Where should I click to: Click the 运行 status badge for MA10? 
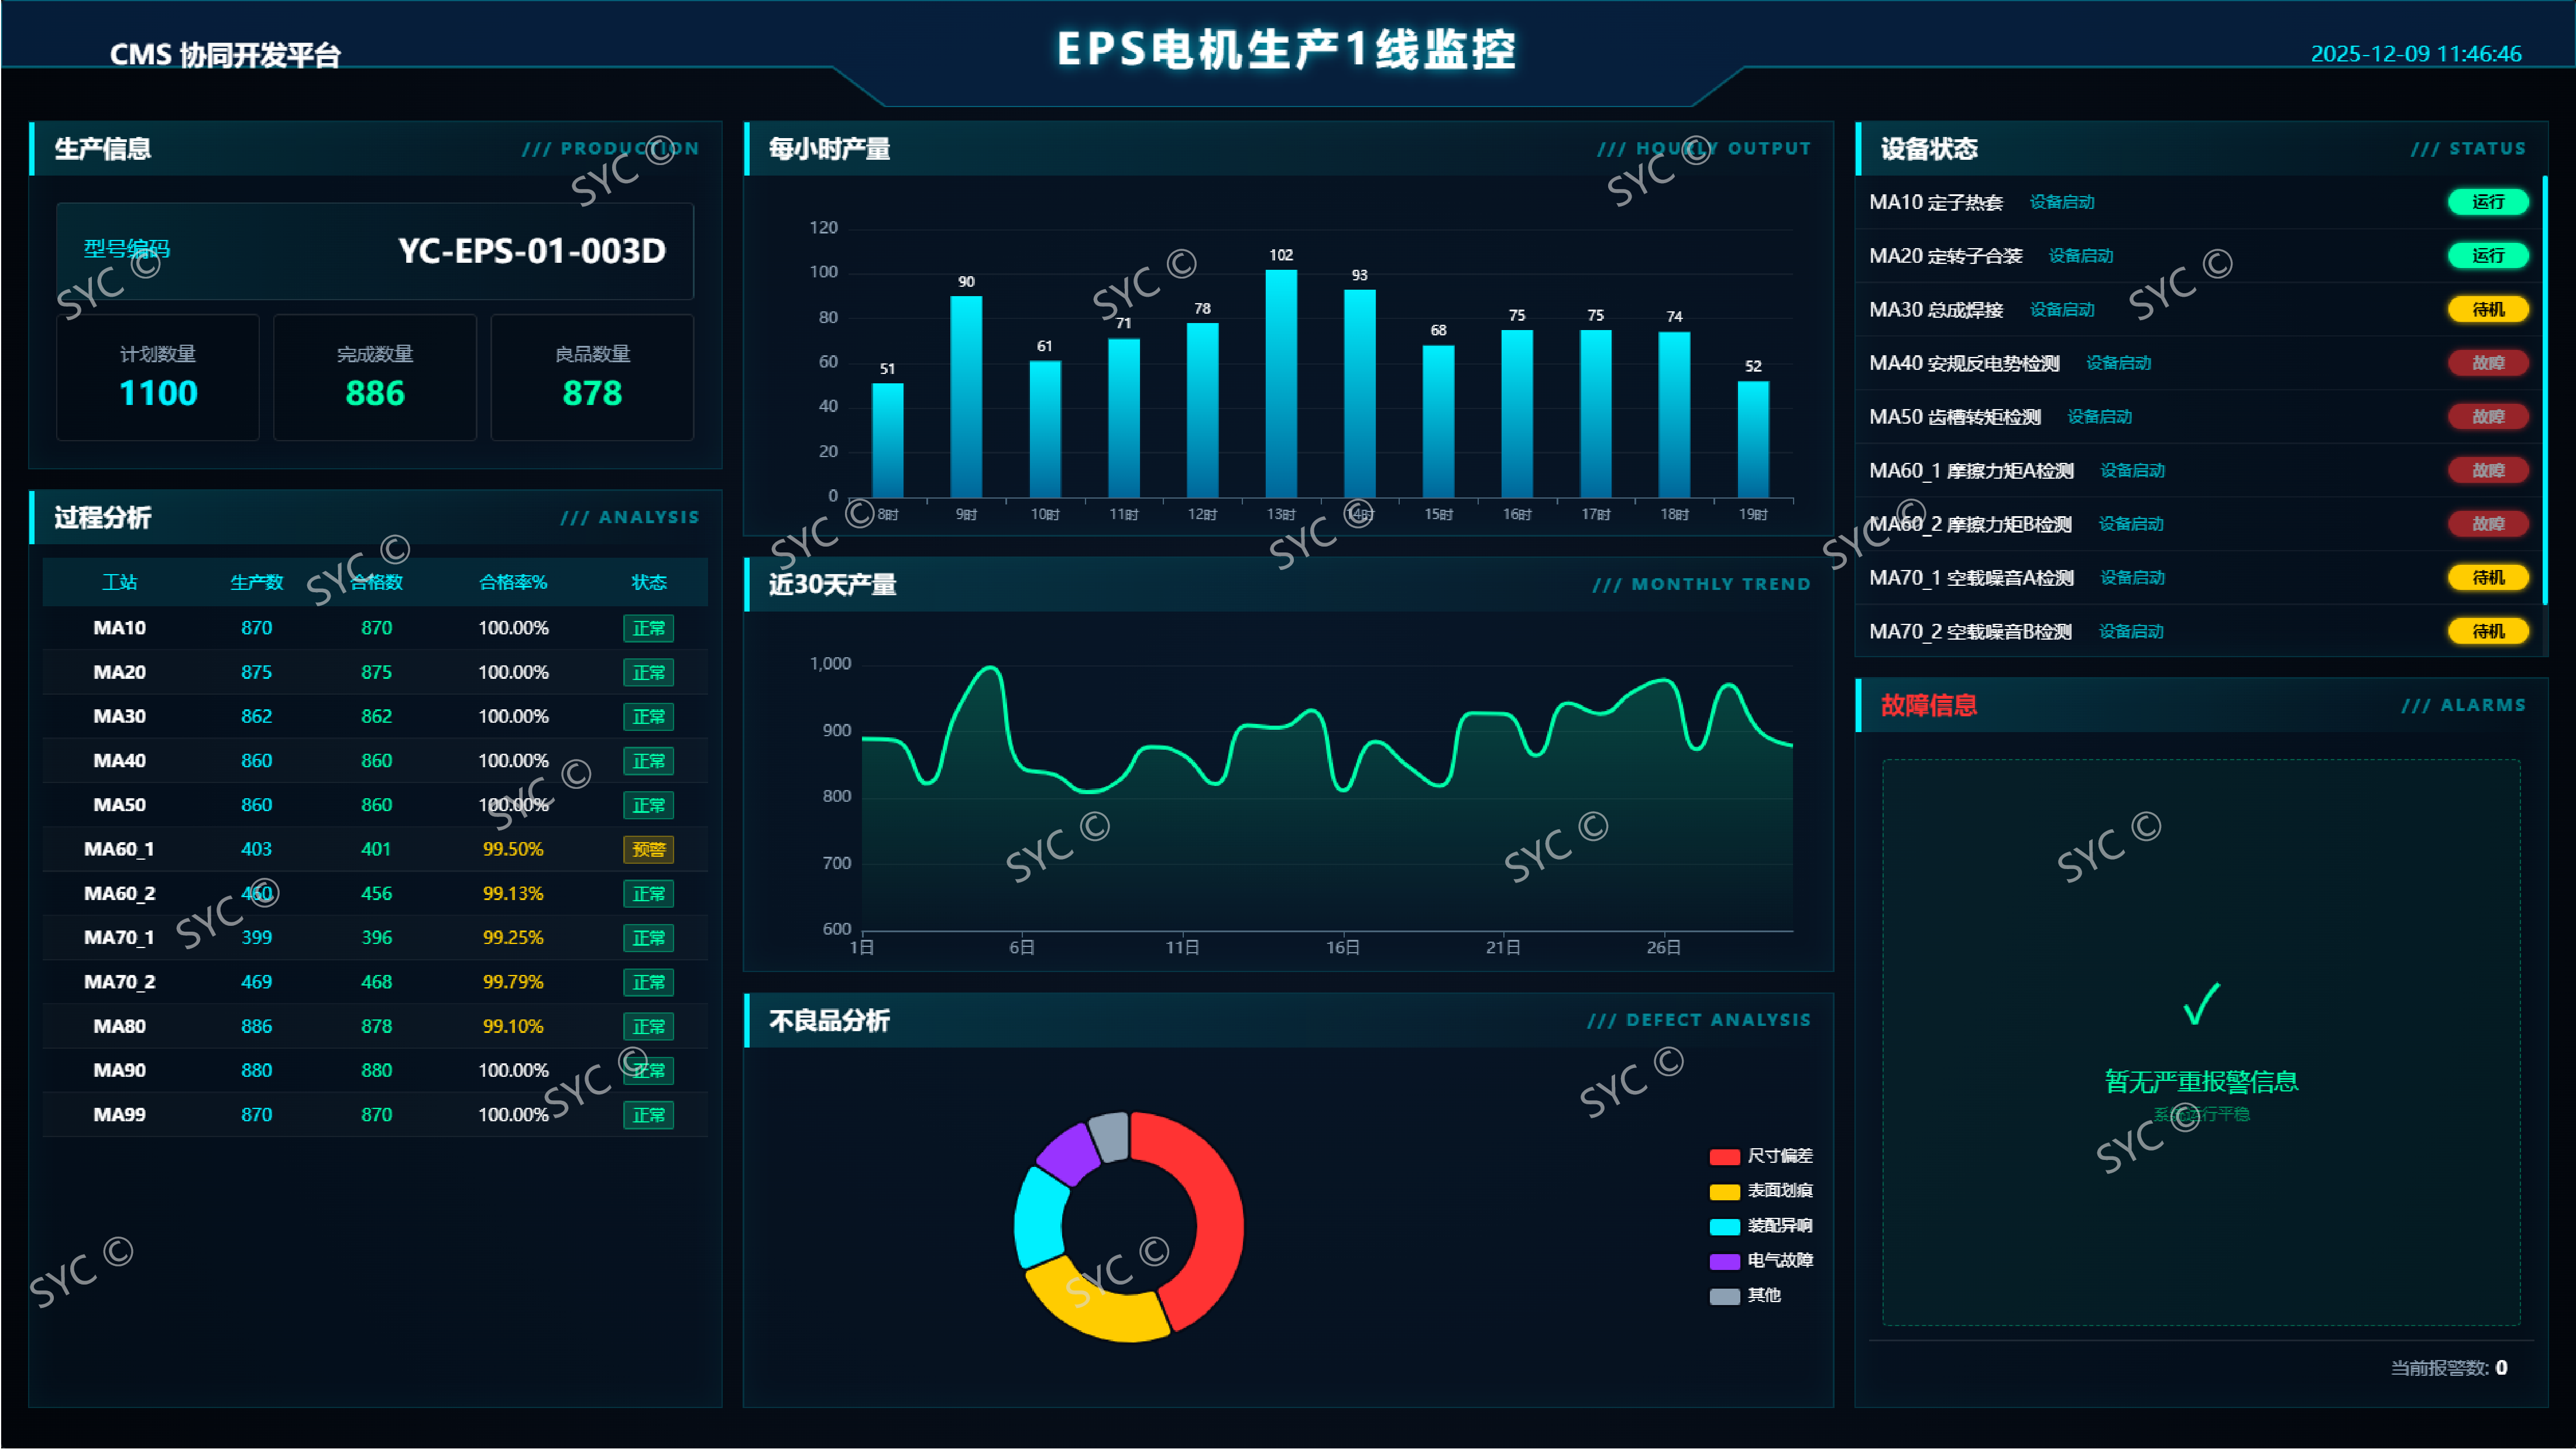[2487, 202]
